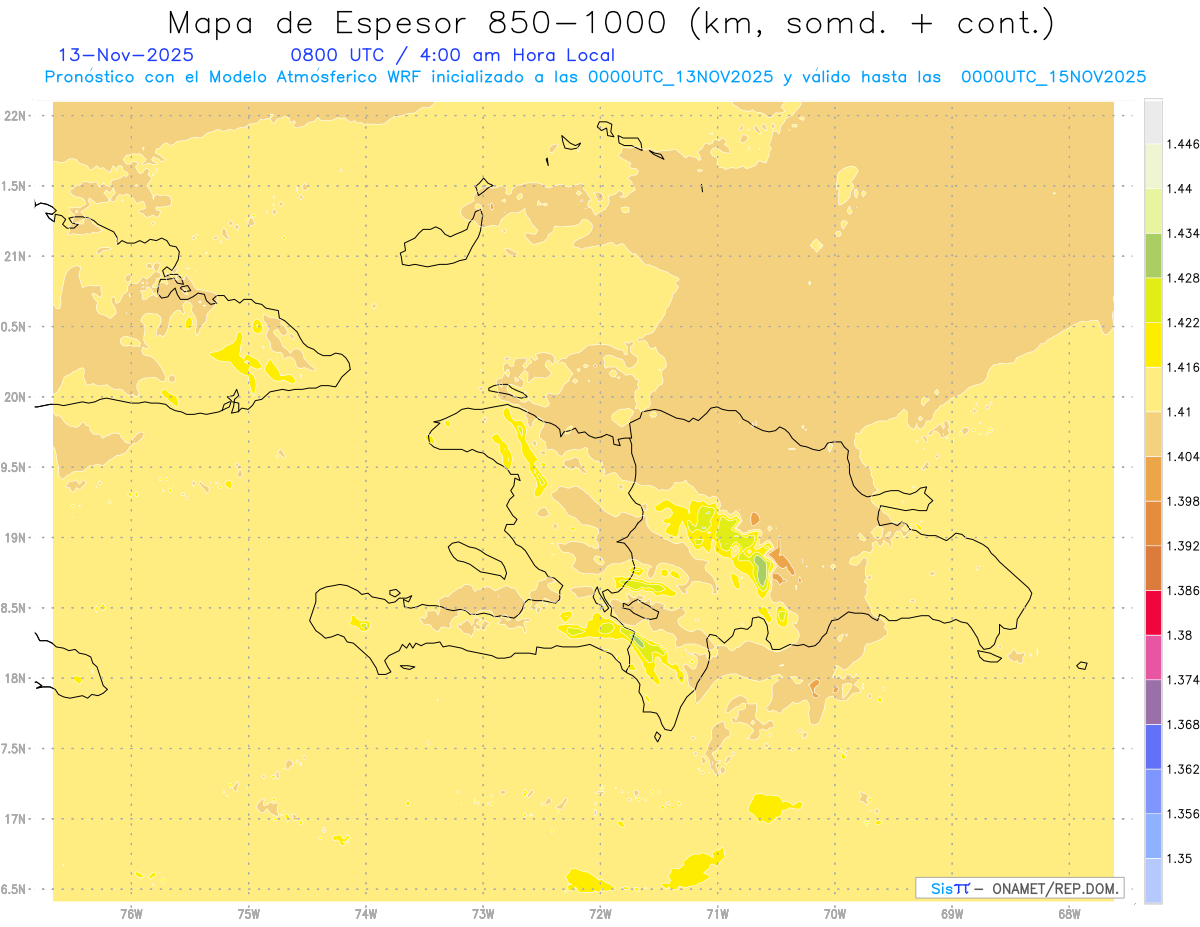Screen dimensions: 1200x927
Task: Click the 70W longitude axis label
Action: [x=835, y=914]
